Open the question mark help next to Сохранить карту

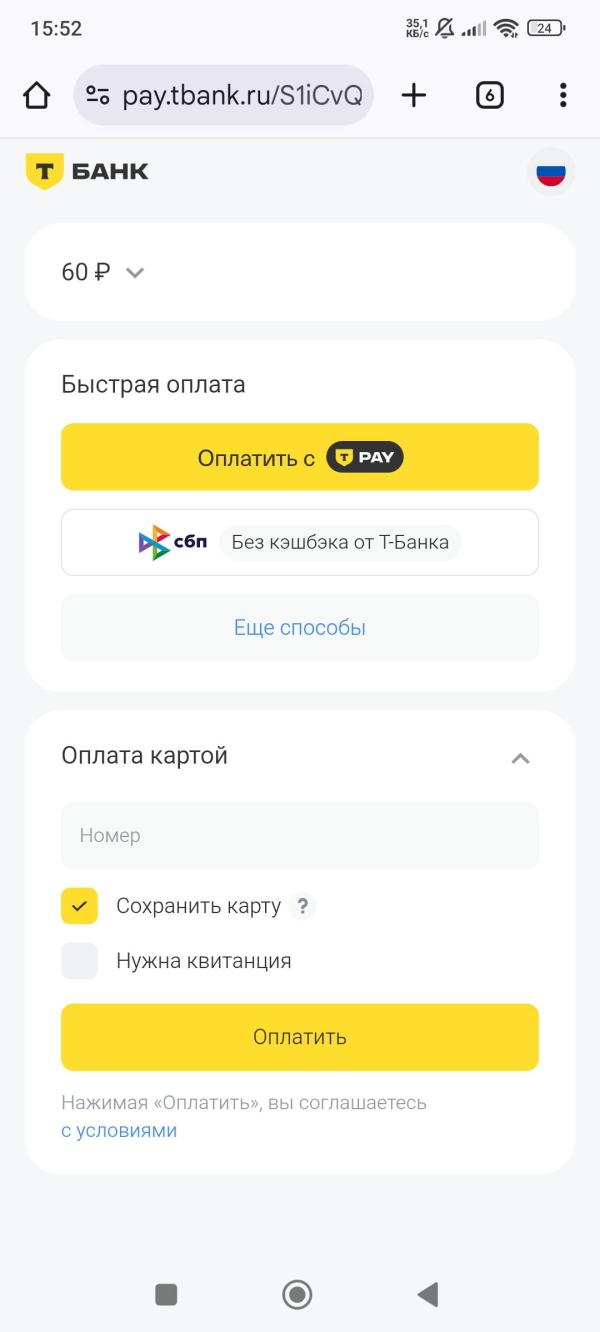(x=303, y=906)
